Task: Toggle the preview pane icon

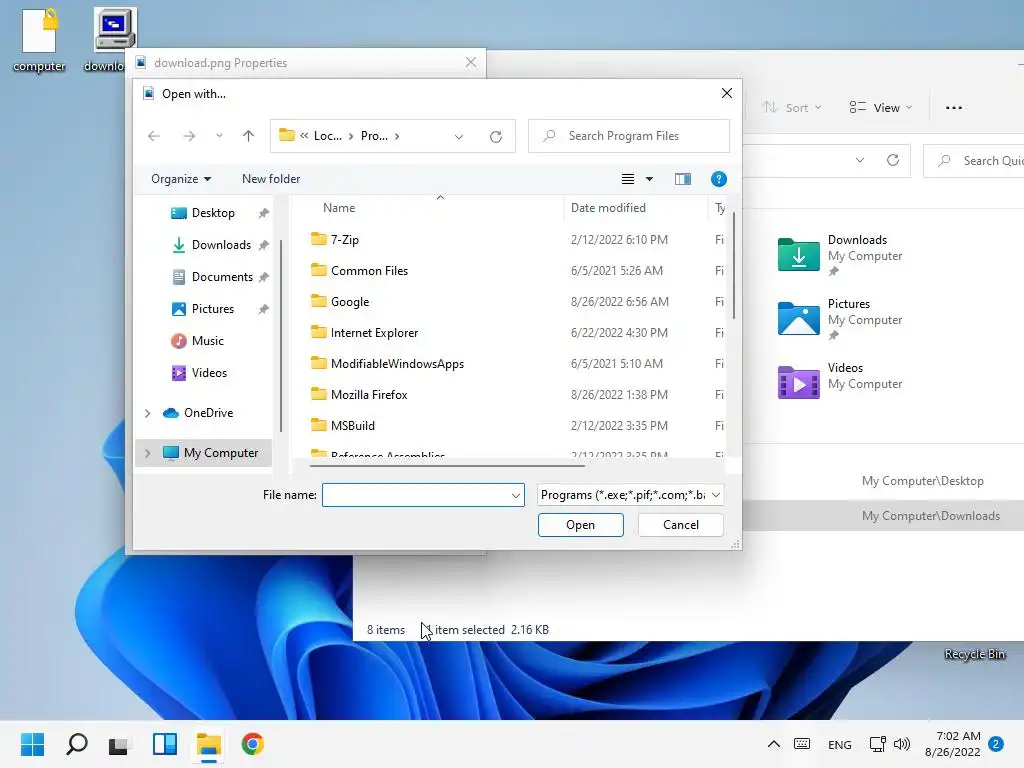Action: (x=682, y=179)
